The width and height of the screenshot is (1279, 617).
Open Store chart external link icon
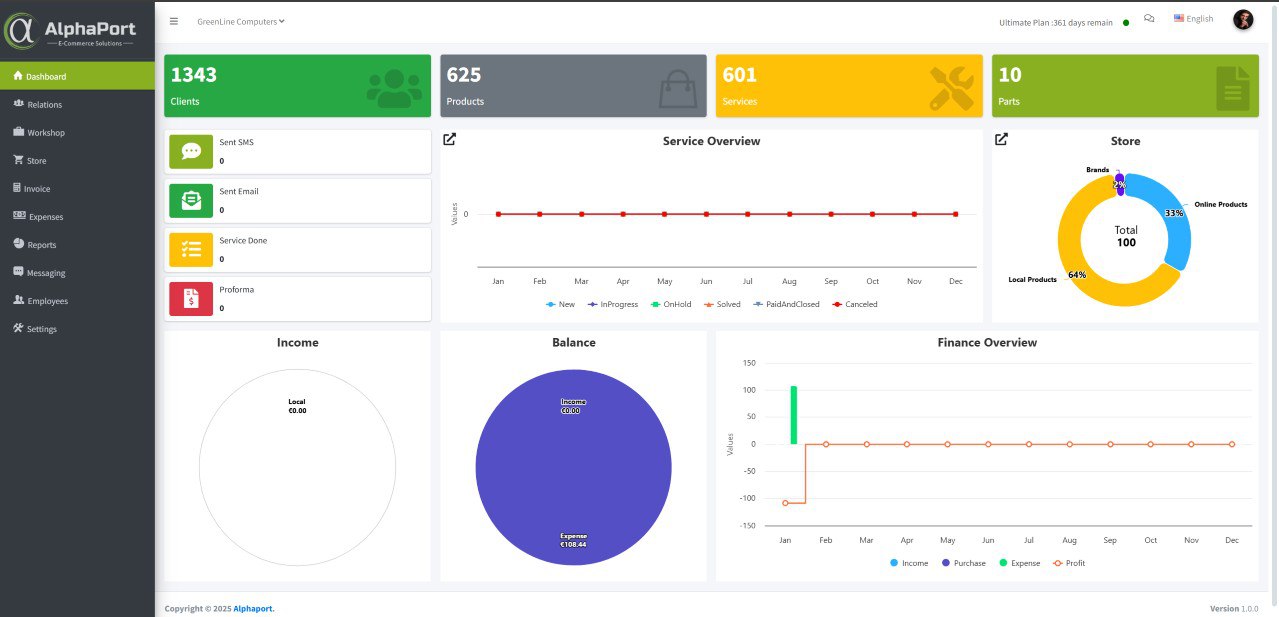(1001, 140)
